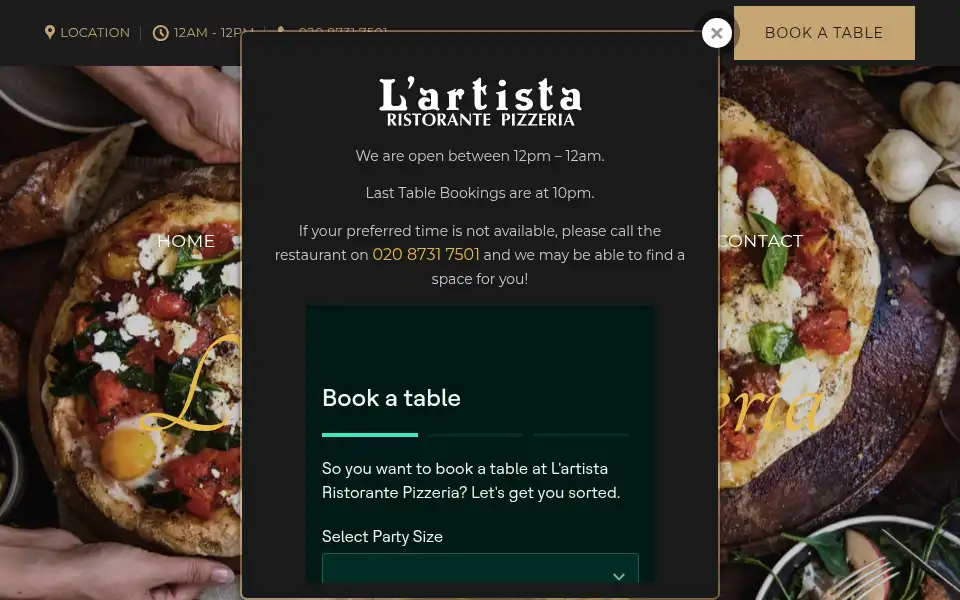Viewport: 960px width, 600px height.
Task: Click the L'artista Ristorante Pizzeria logo
Action: point(480,102)
